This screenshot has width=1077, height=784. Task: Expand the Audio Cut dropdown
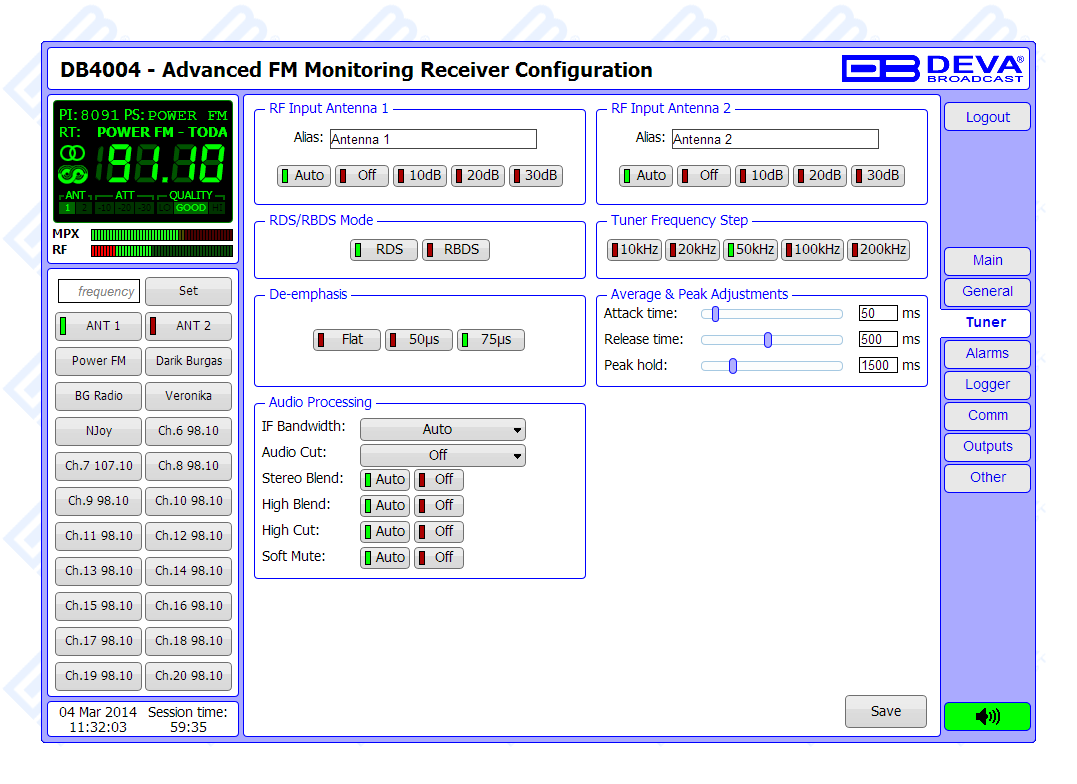point(442,455)
